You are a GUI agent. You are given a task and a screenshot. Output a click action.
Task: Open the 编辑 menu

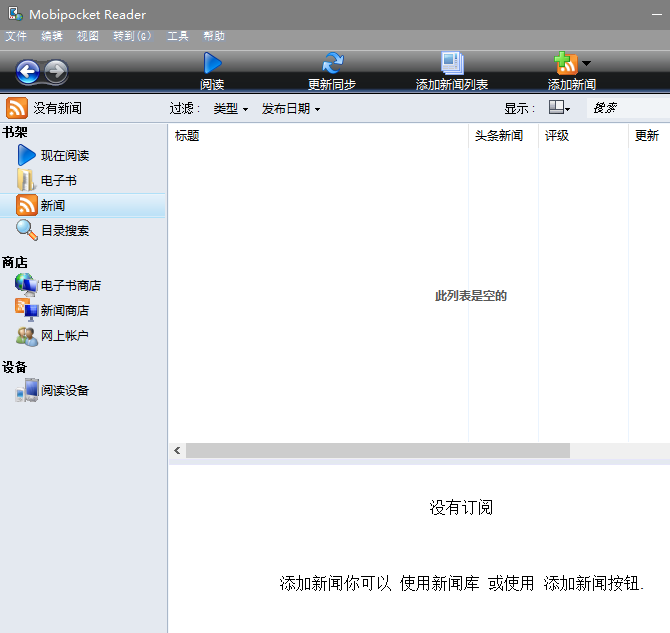pyautogui.click(x=52, y=36)
